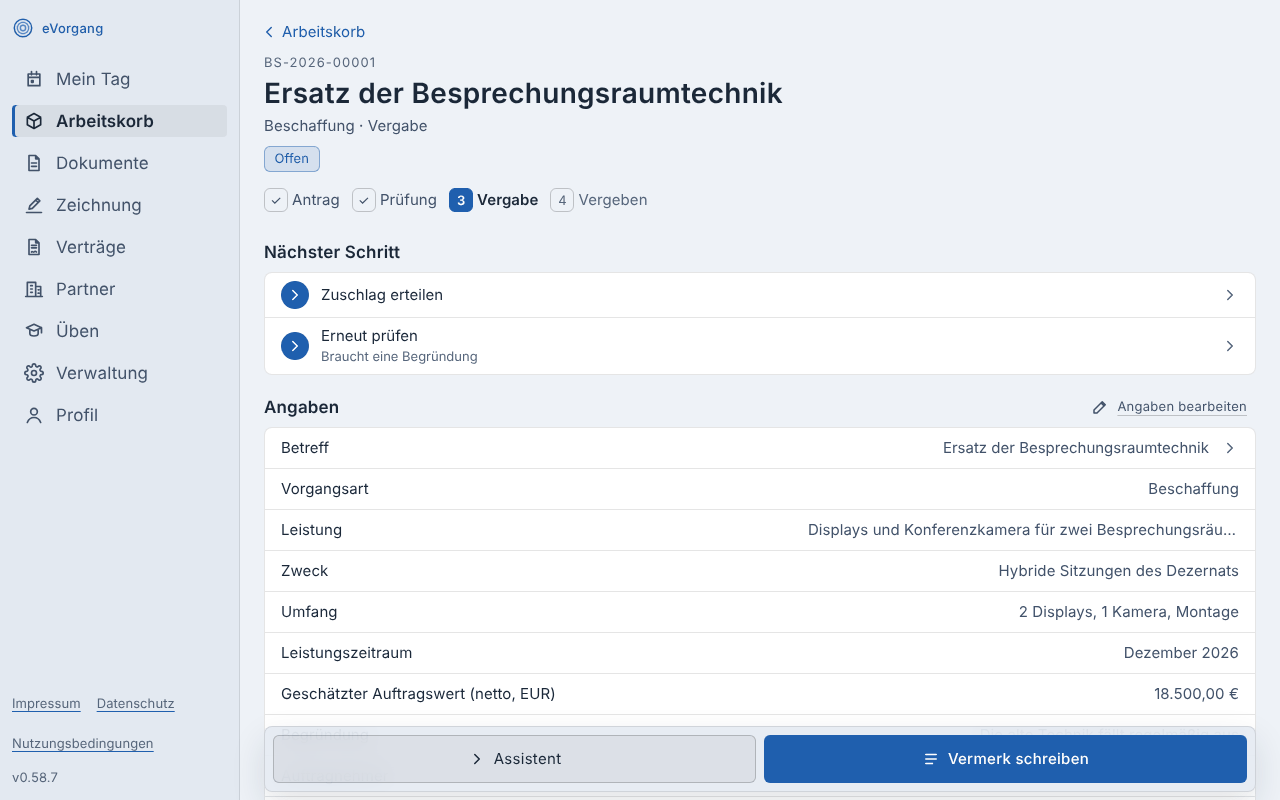Click the value 18.500,00 €

click(1196, 694)
